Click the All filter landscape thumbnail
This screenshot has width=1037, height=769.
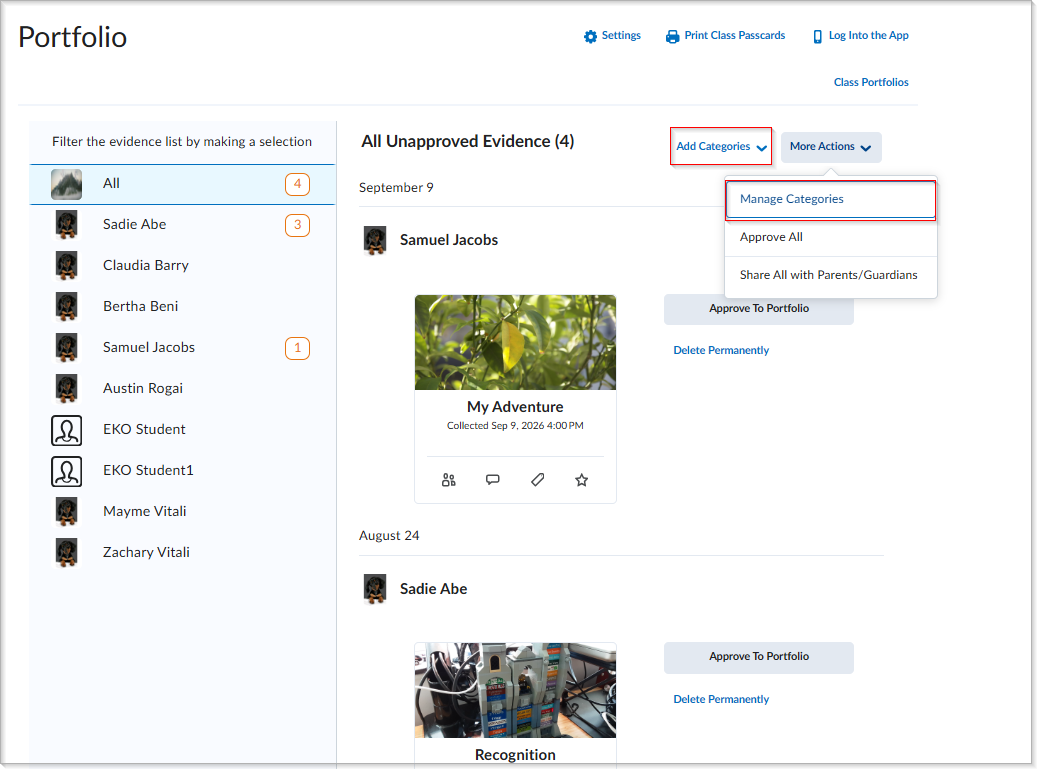tap(66, 184)
